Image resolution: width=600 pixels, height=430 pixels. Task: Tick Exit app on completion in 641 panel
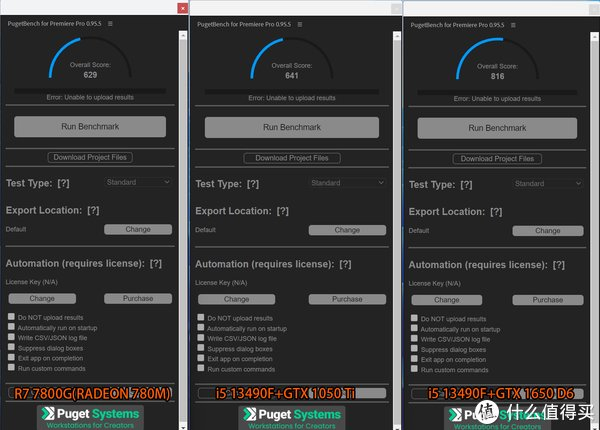coord(201,358)
